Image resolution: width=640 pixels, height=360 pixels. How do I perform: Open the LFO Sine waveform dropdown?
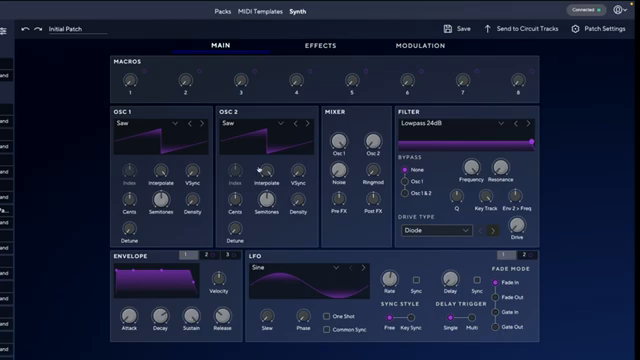336,268
